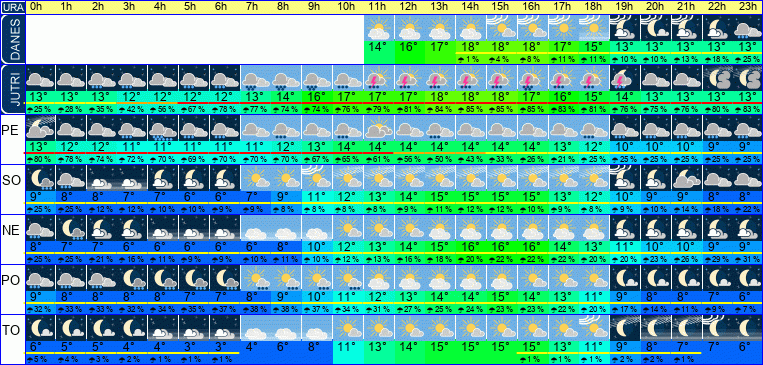Image resolution: width=763 pixels, height=365 pixels.
Task: Select the JUTRI 0h night rain cloud icon
Action: click(40, 78)
